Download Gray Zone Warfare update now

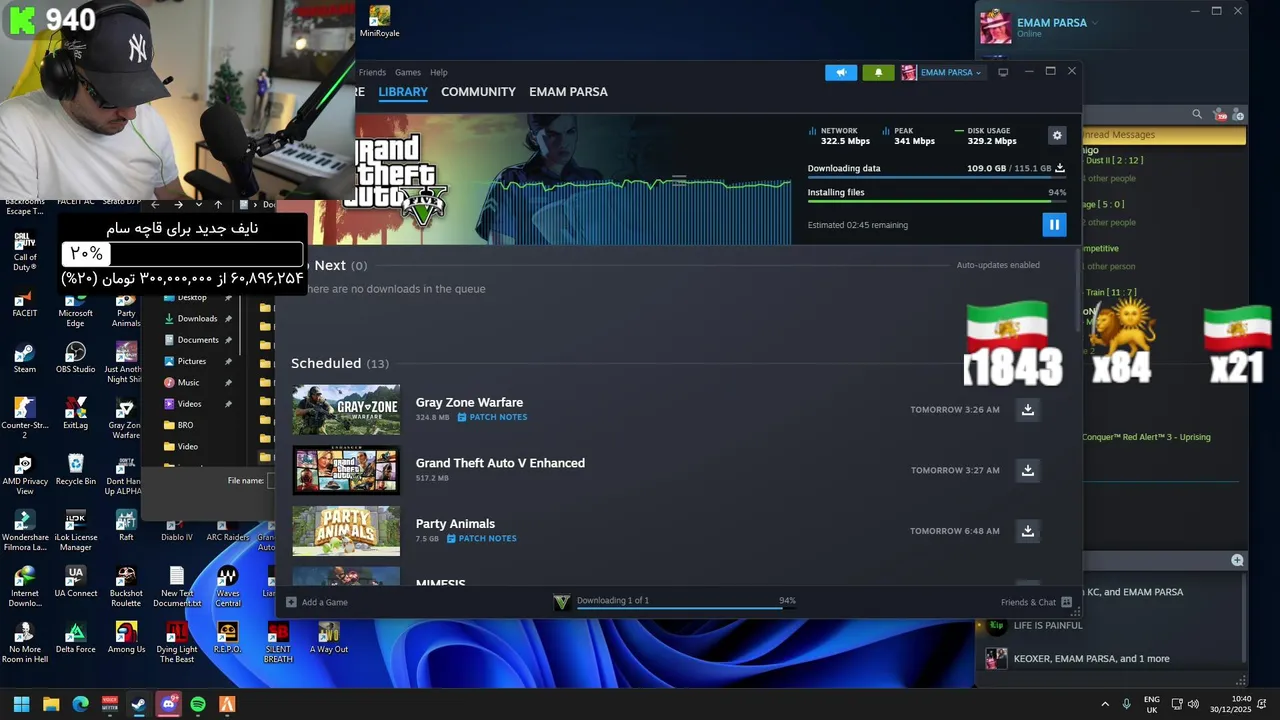(1027, 410)
